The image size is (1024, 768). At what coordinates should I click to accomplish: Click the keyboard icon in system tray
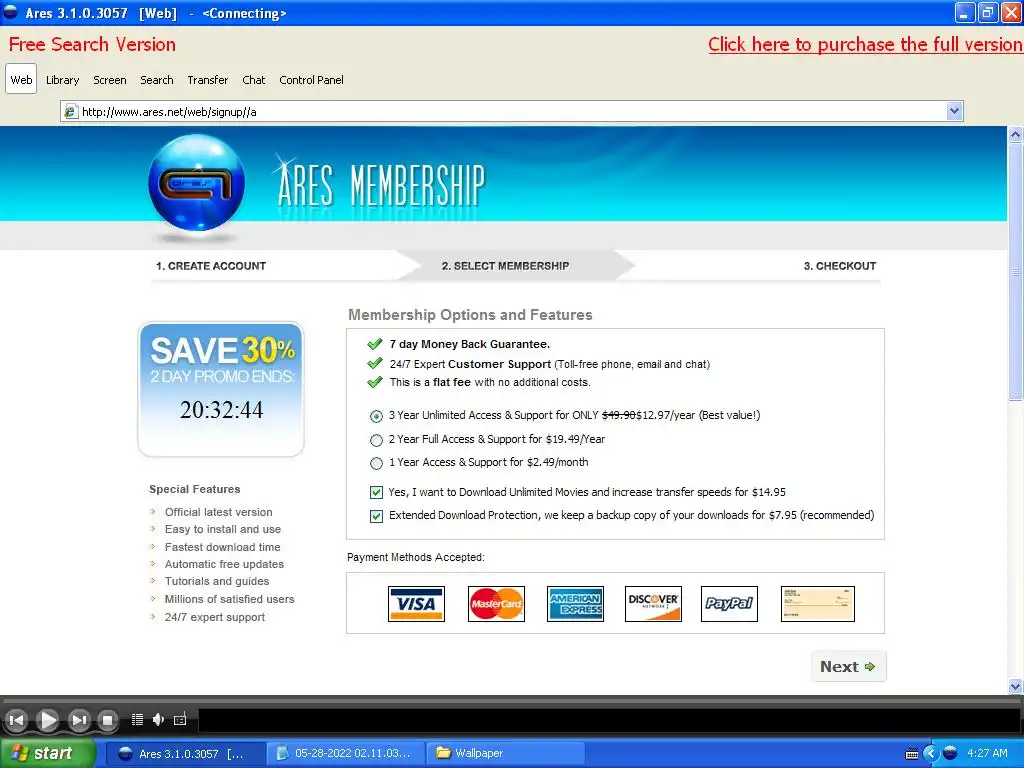(x=912, y=754)
